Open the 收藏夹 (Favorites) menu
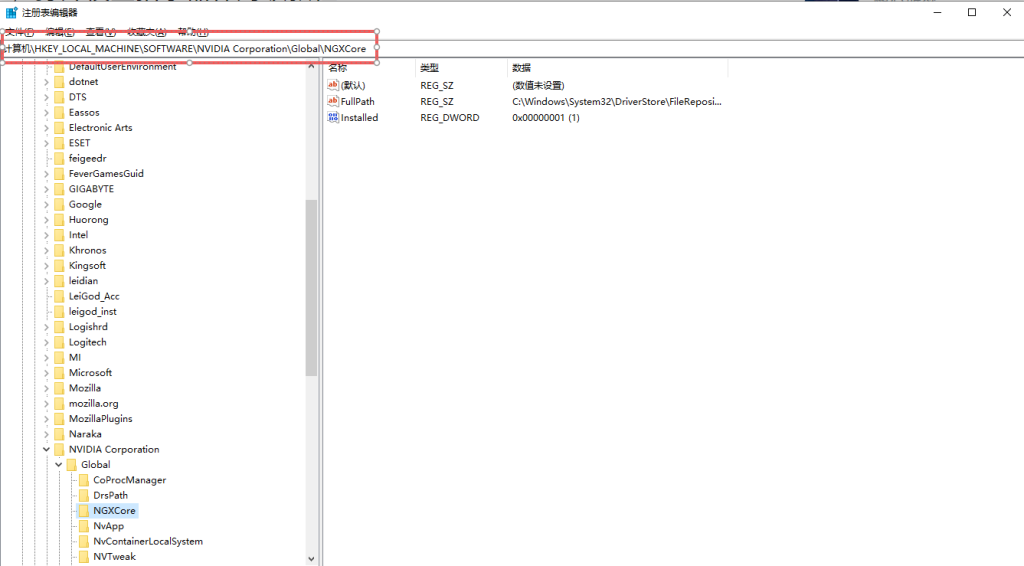 tap(146, 32)
